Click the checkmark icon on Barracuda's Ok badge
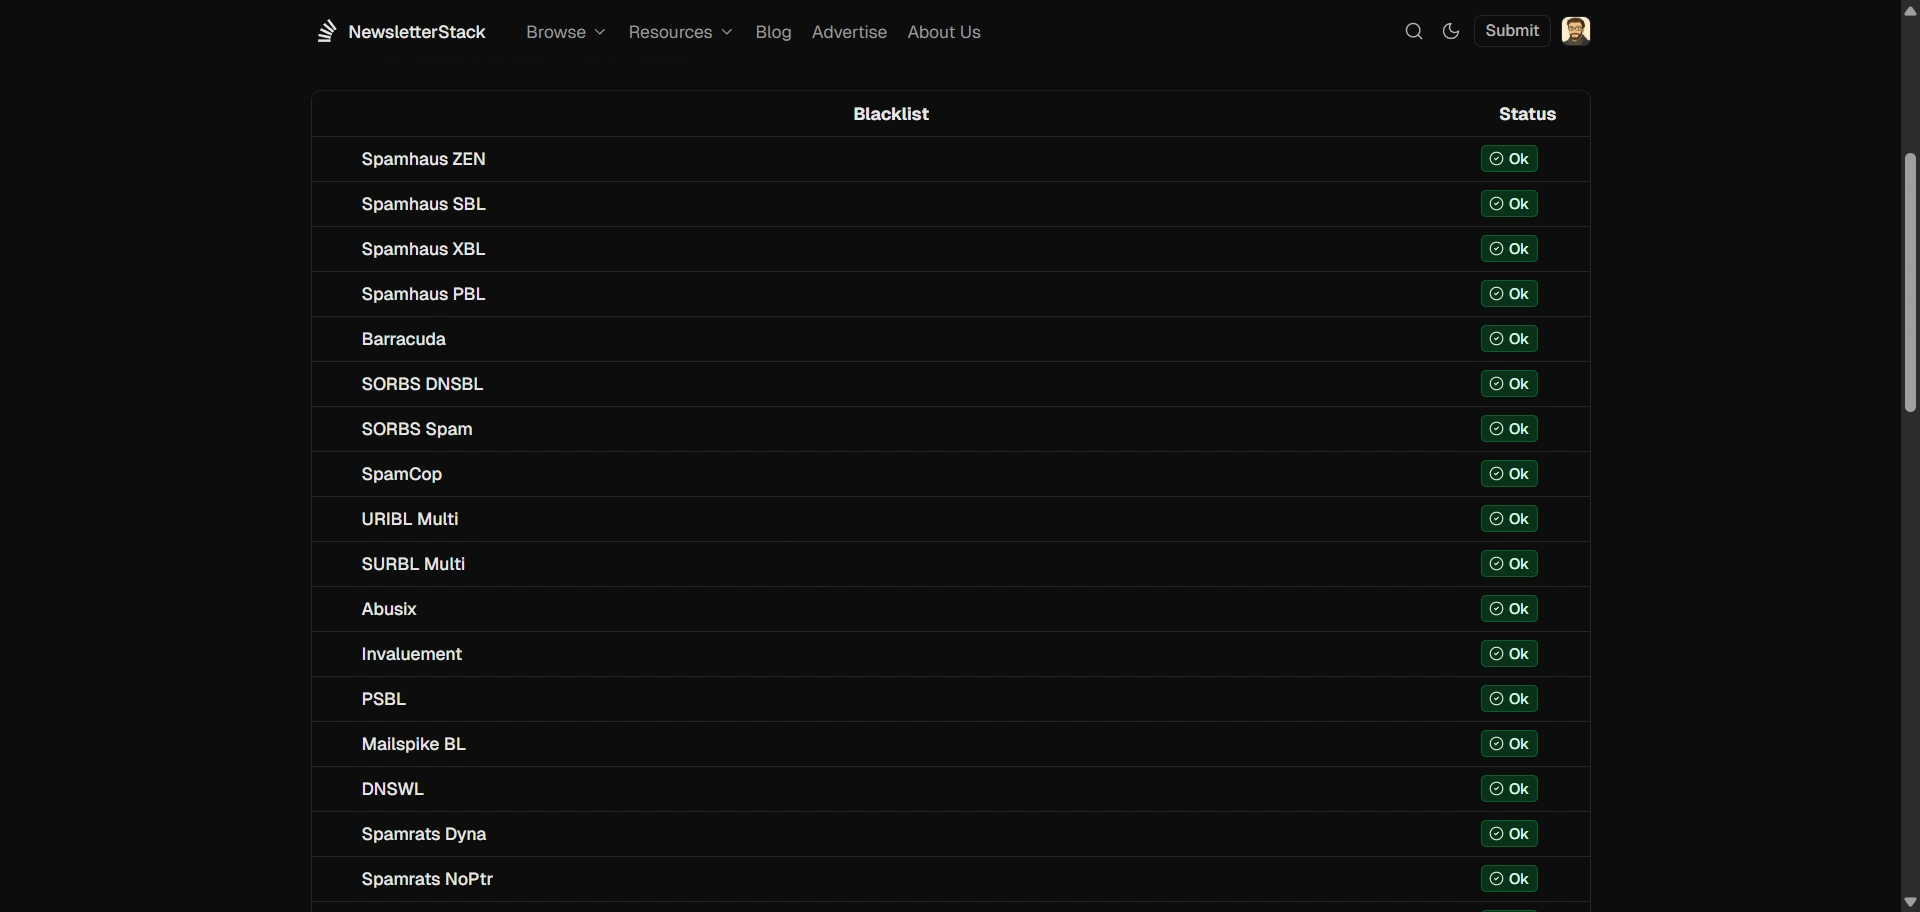This screenshot has height=912, width=1920. [1496, 338]
